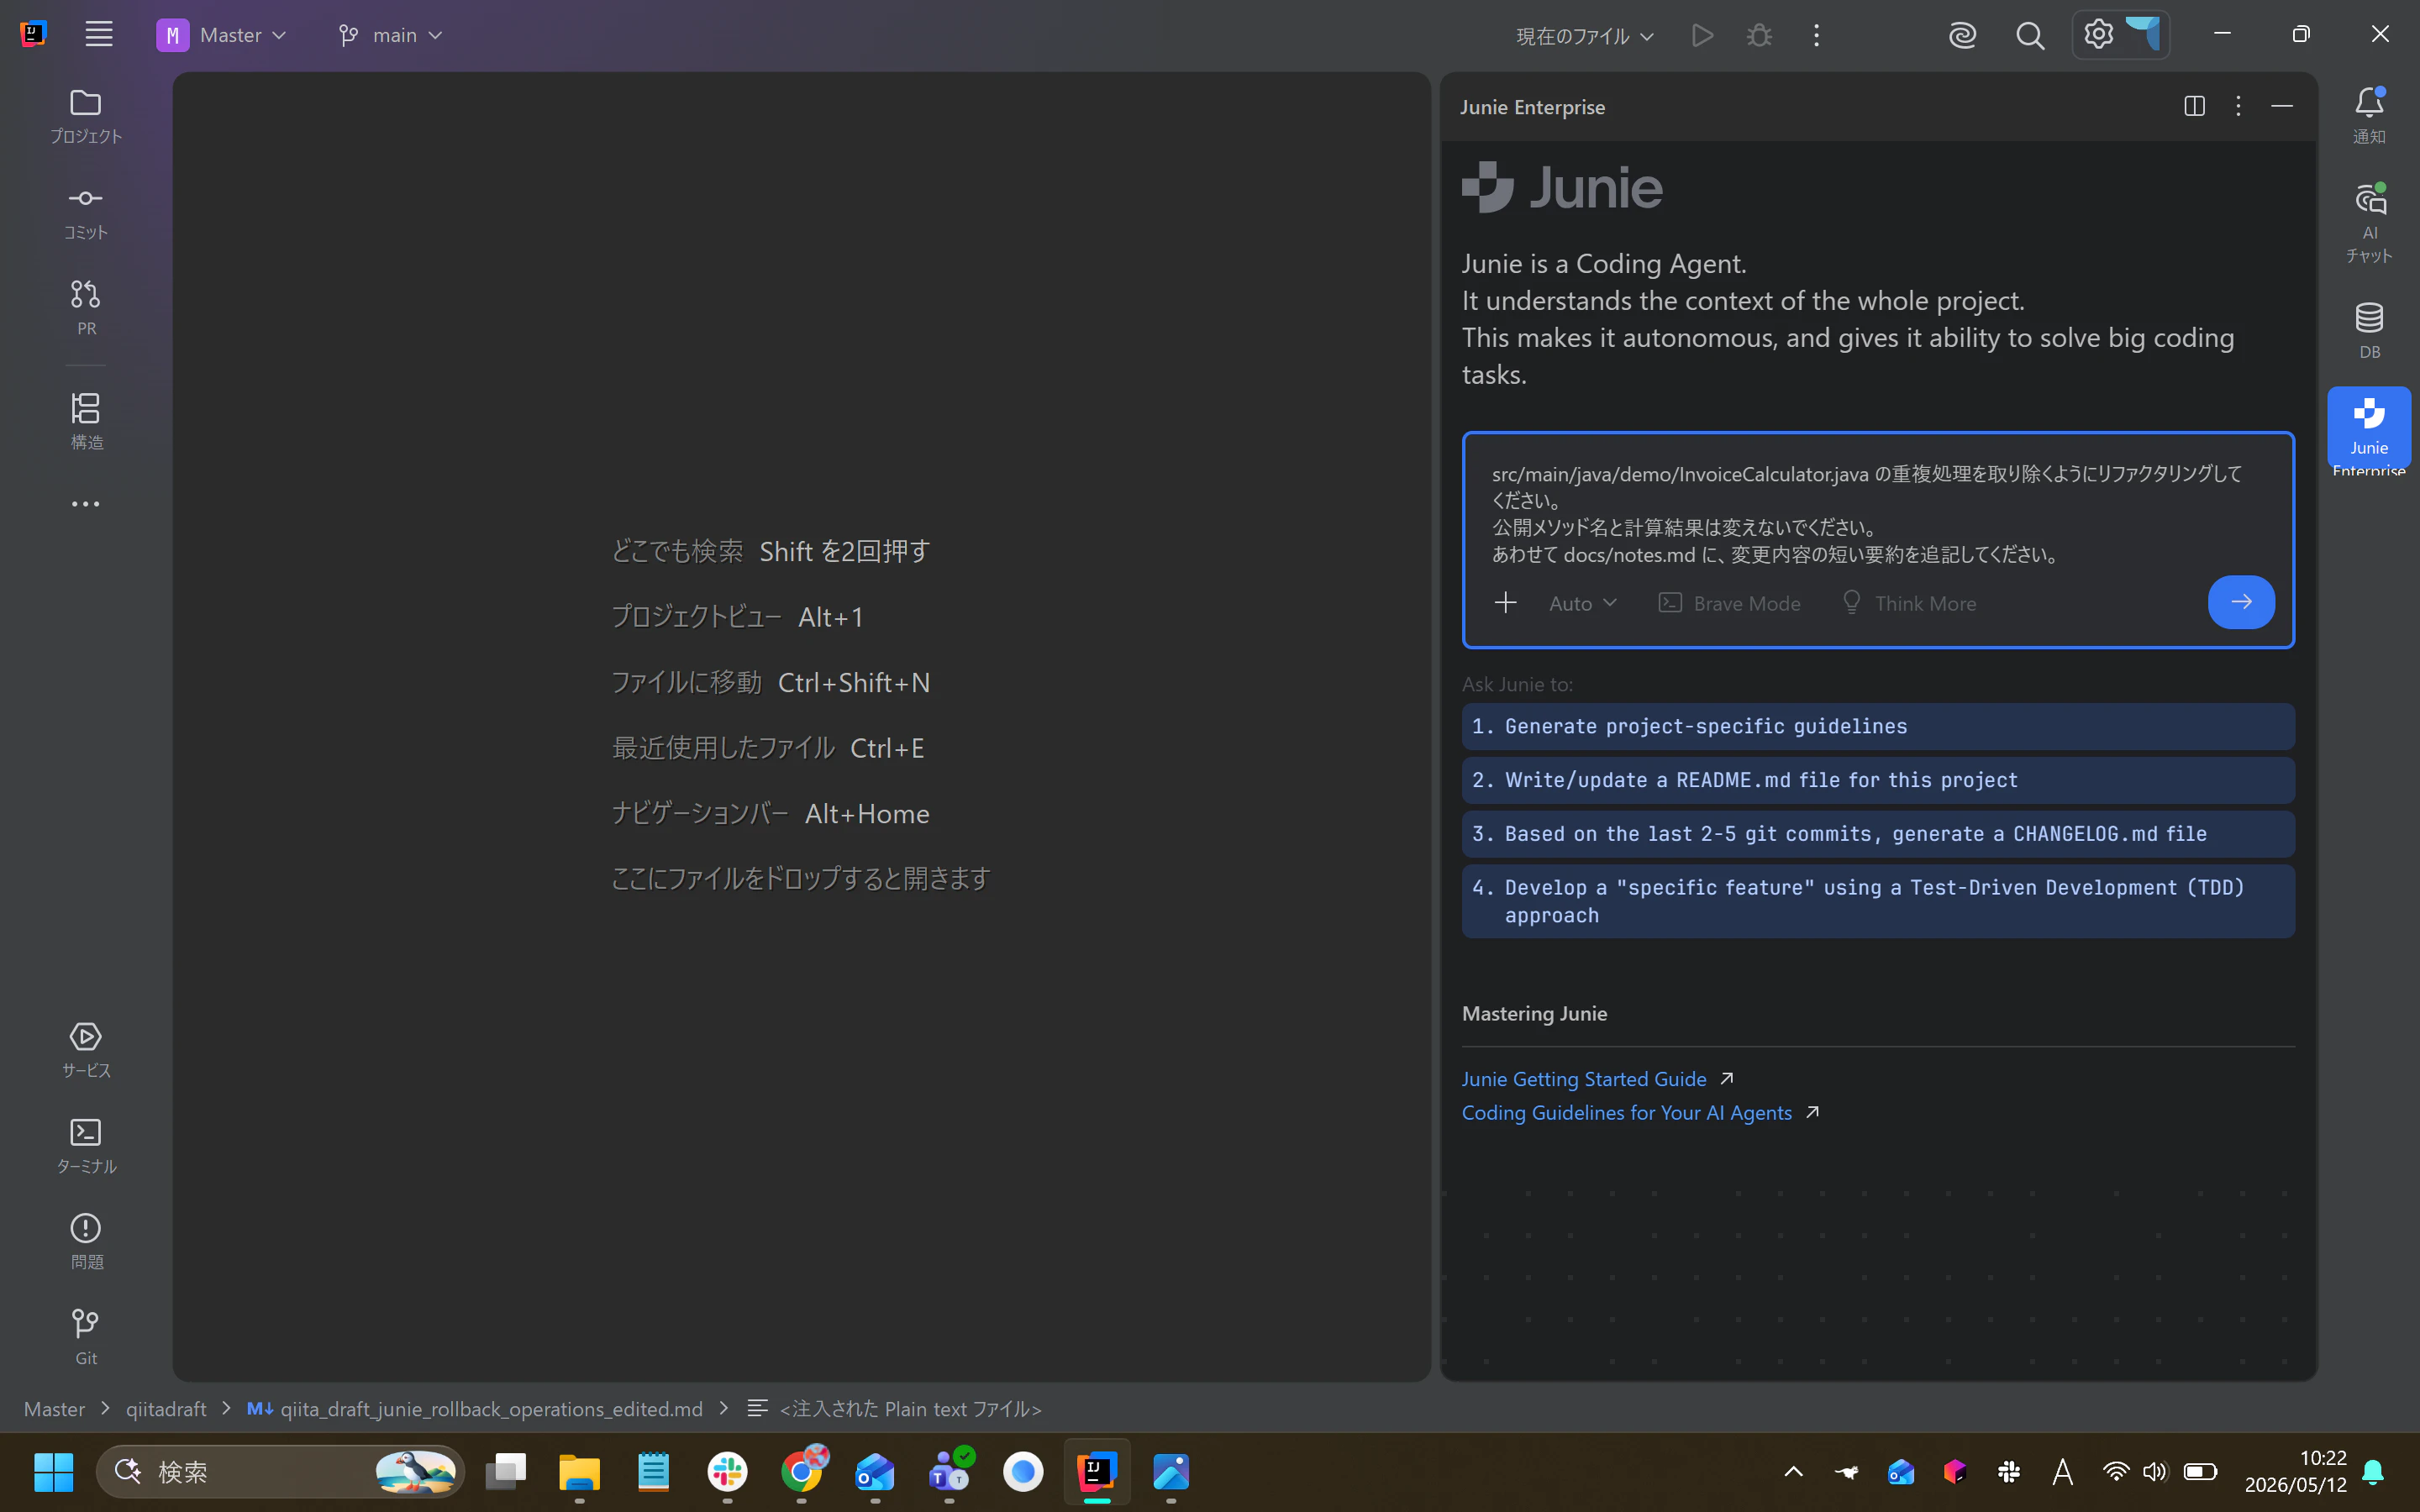This screenshot has height=1512, width=2420.
Task: Click Master in the breadcrumb bar
Action: pyautogui.click(x=54, y=1409)
